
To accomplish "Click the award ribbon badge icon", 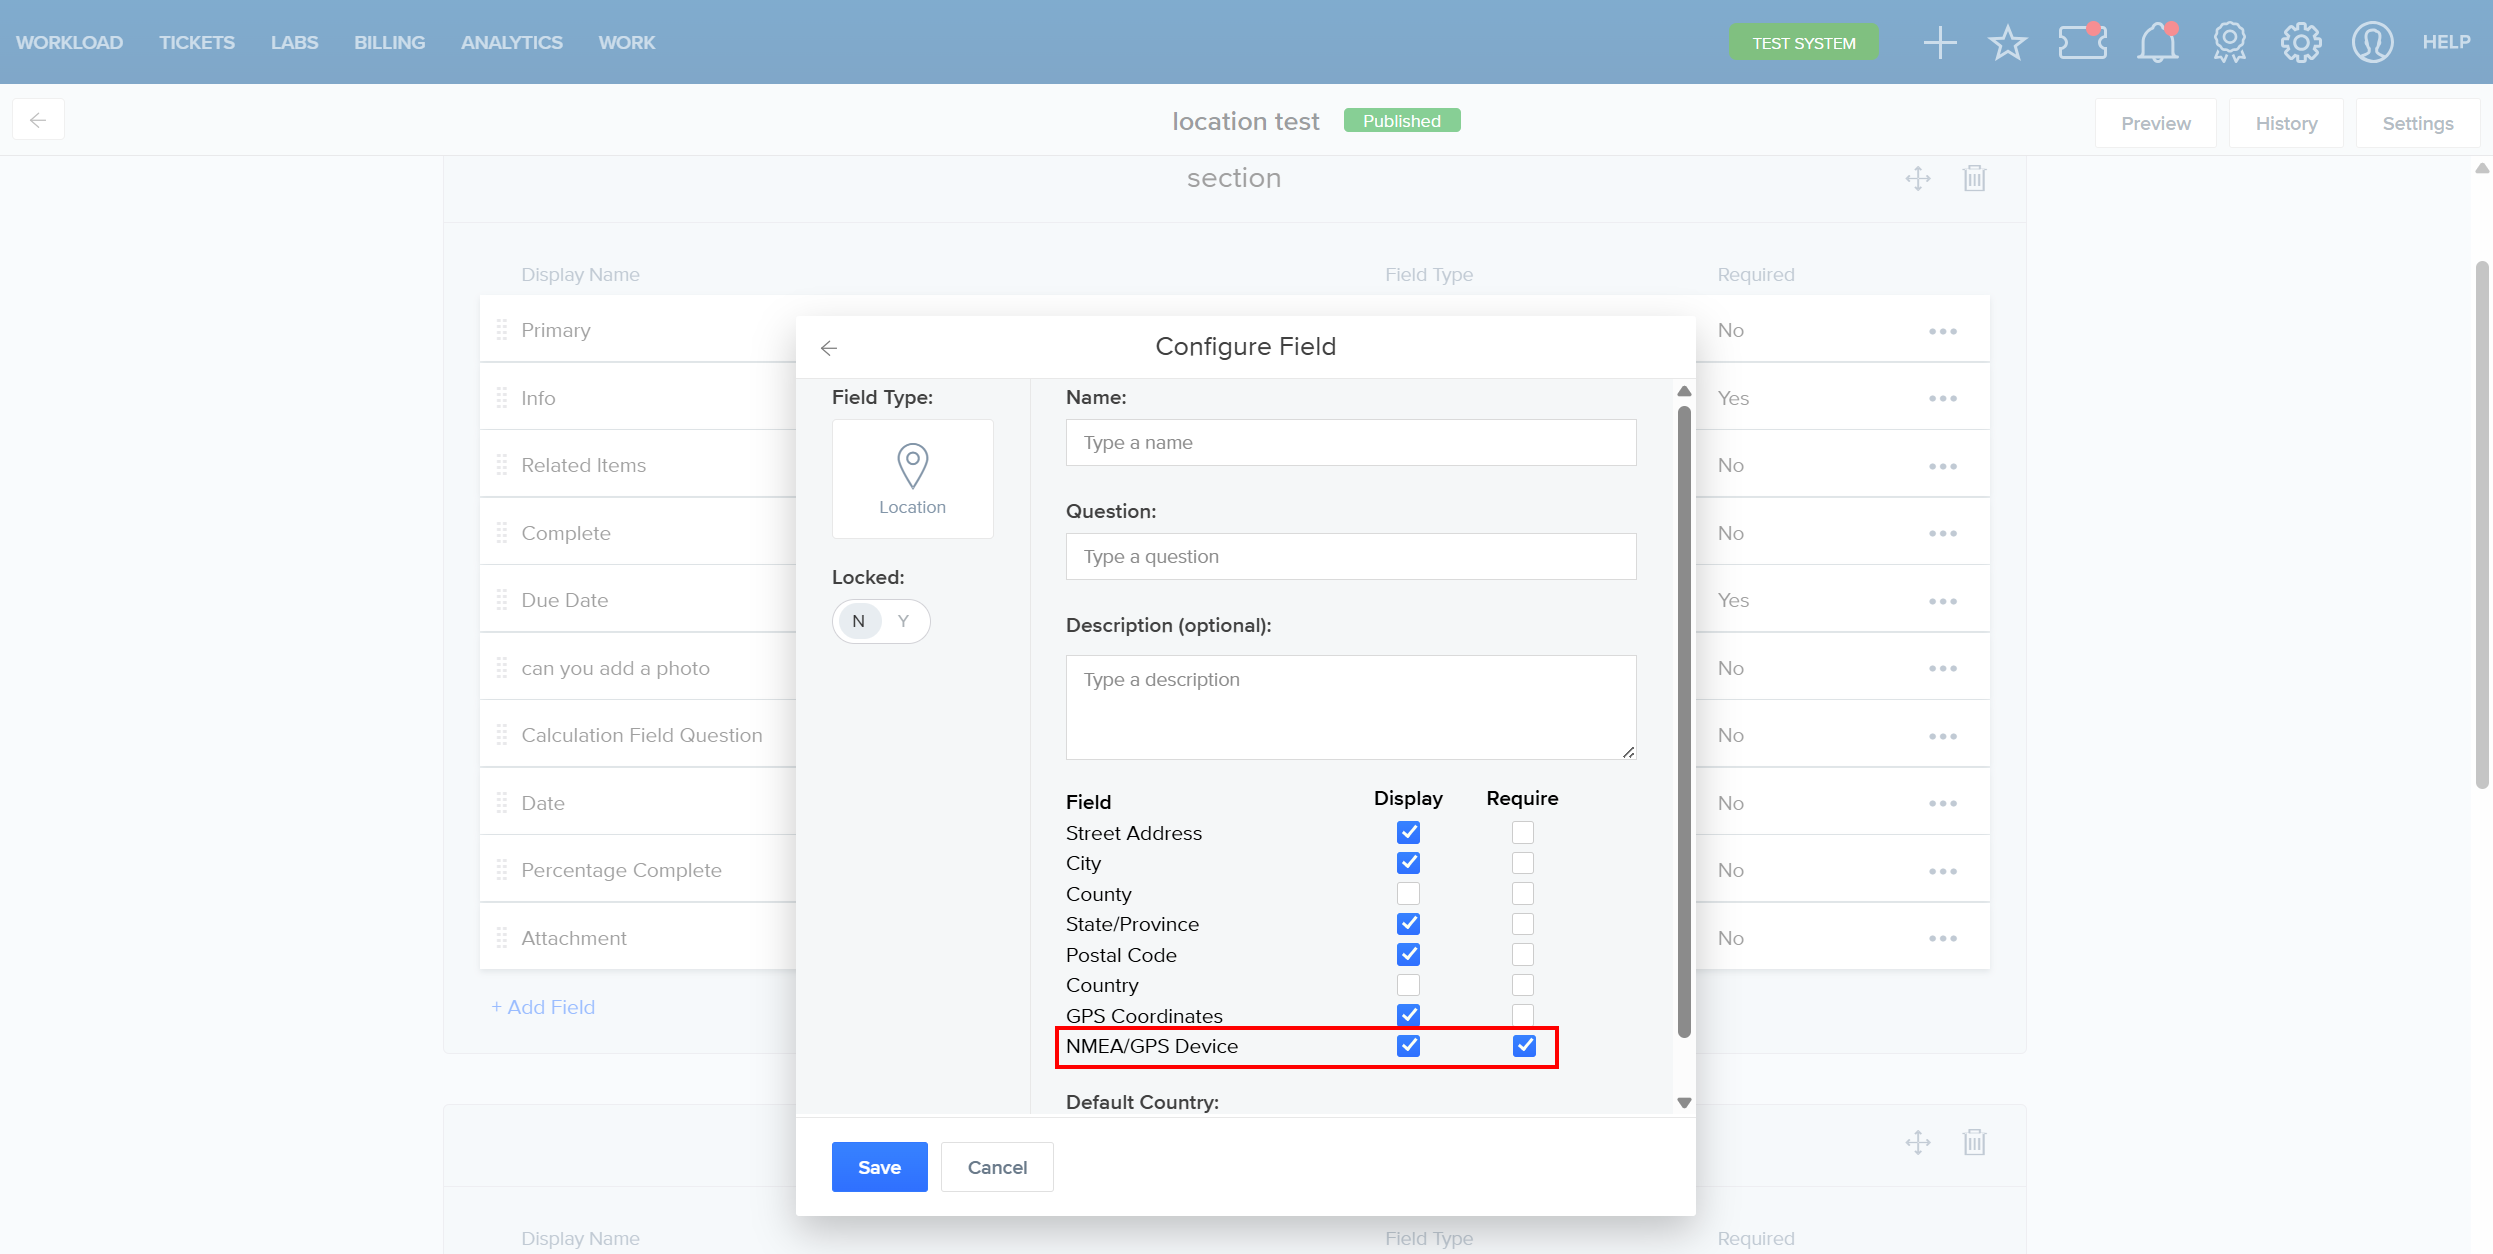I will [2229, 43].
